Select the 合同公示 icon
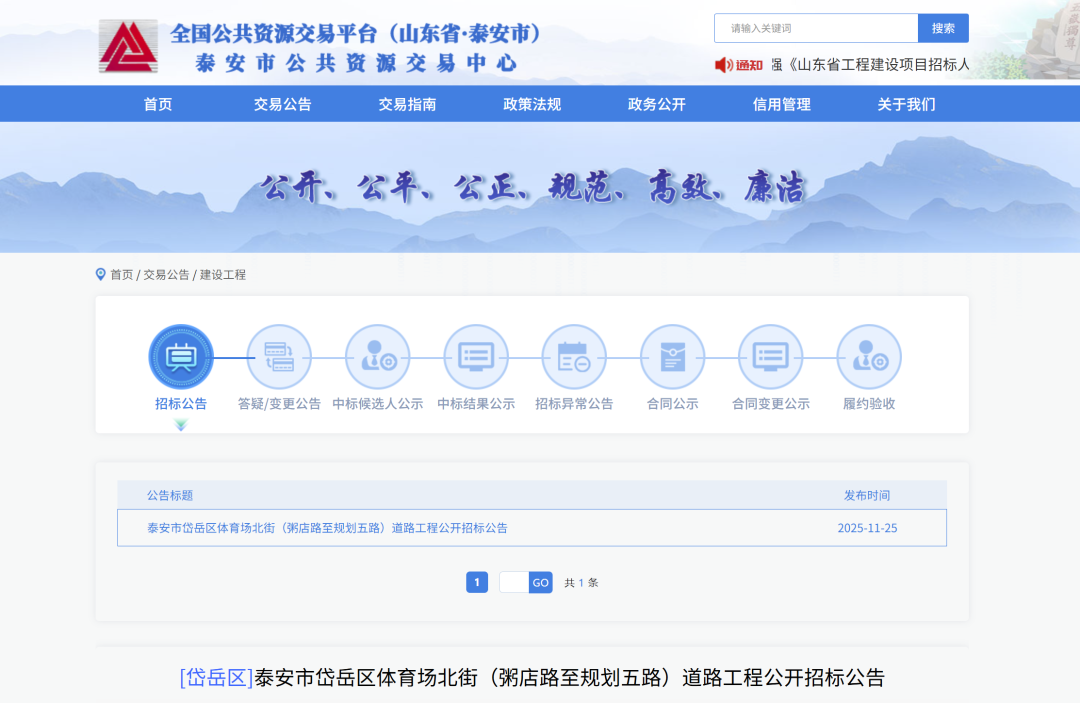 672,357
